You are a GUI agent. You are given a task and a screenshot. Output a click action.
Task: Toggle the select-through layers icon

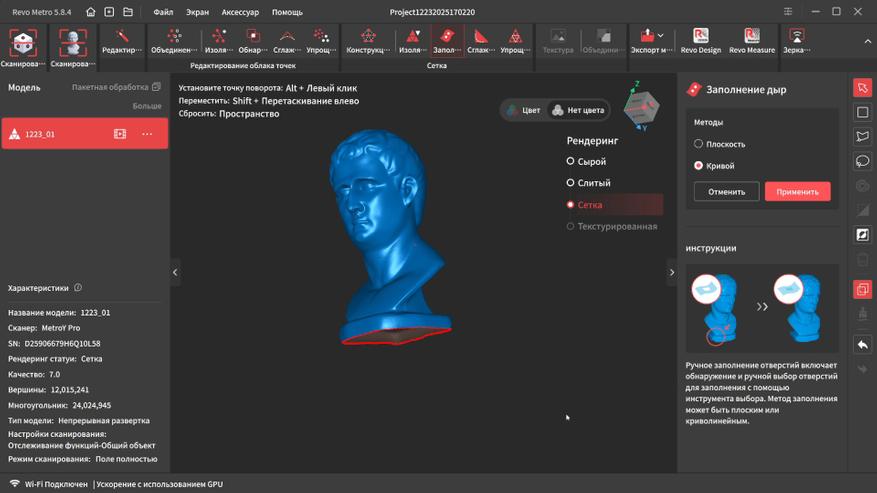[x=862, y=289]
